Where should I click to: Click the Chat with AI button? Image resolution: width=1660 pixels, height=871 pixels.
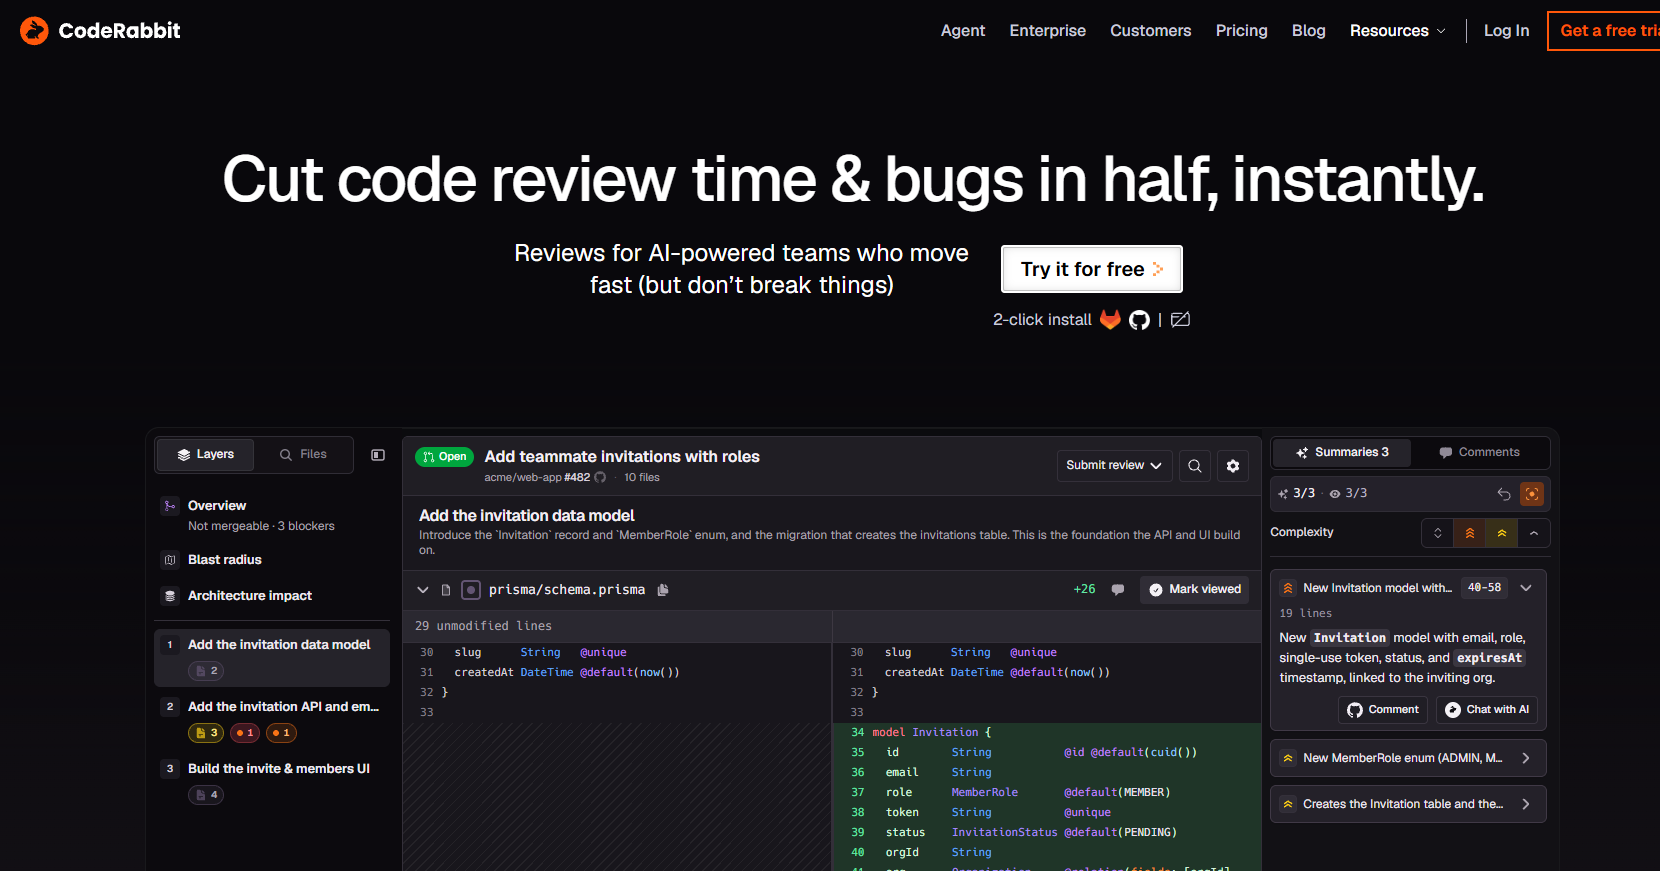click(1487, 710)
